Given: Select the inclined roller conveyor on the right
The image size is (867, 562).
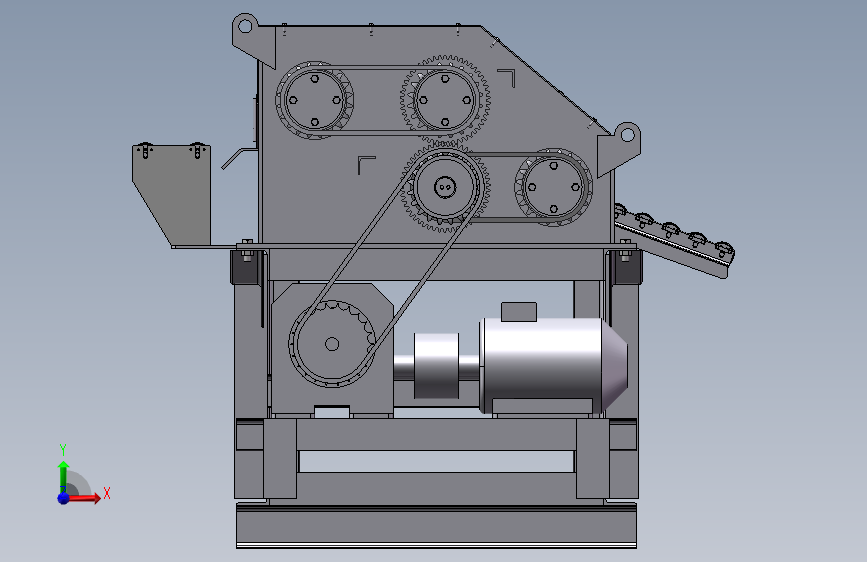Looking at the screenshot, I should 673,240.
